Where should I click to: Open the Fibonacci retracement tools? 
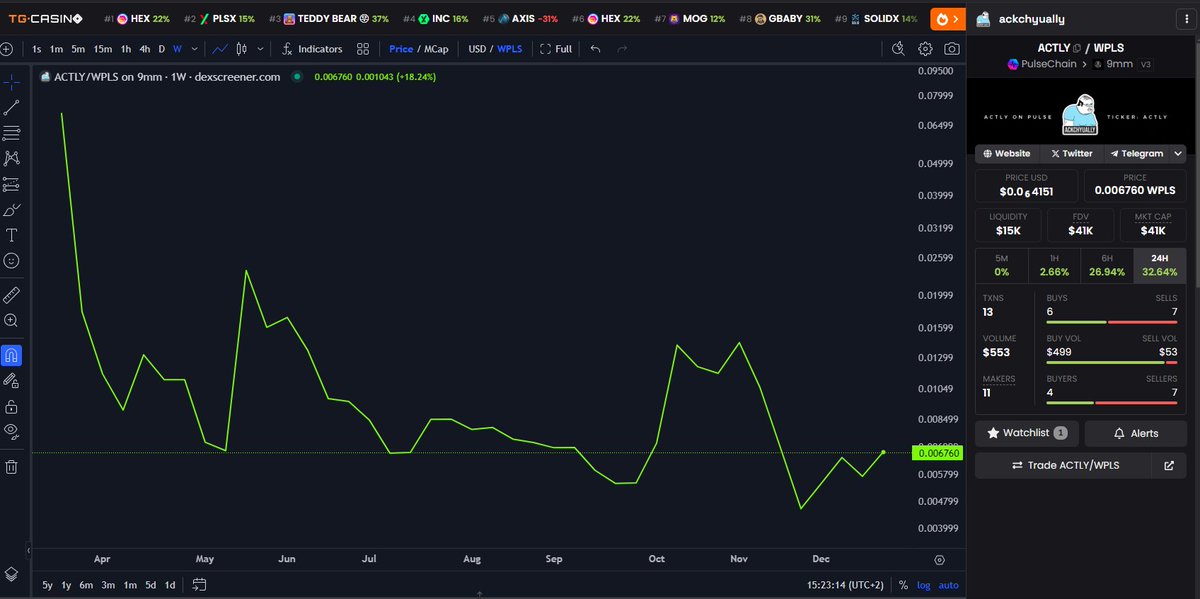pos(11,133)
